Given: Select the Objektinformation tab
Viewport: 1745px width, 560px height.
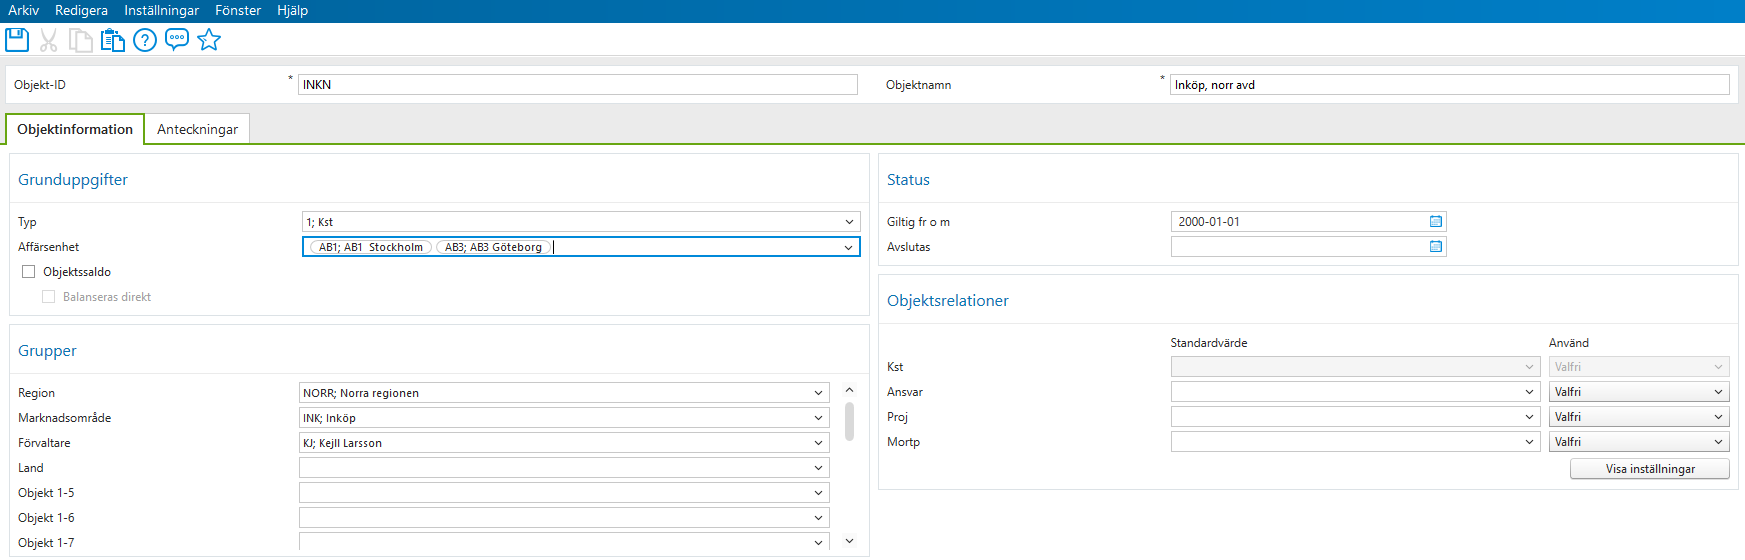Looking at the screenshot, I should 75,129.
